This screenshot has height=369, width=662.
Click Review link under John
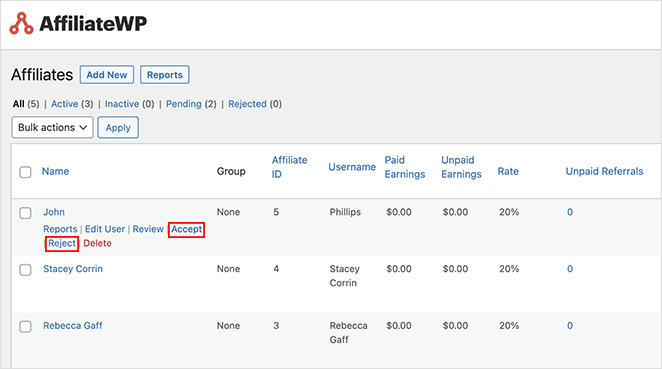coord(148,229)
